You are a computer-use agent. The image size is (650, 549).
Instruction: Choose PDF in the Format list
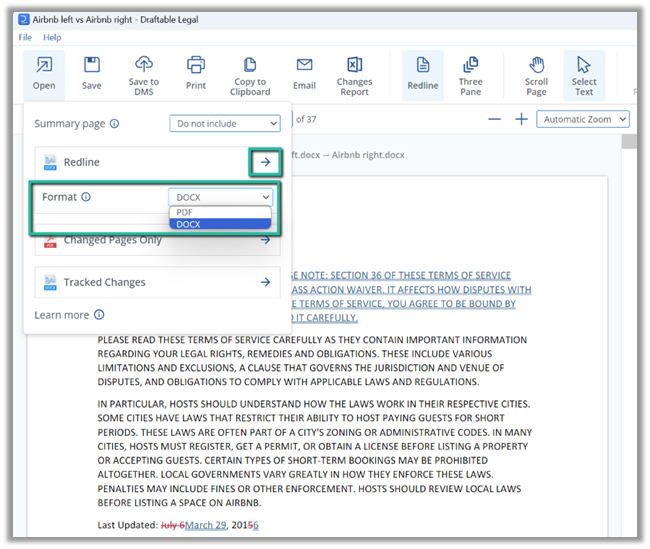(220, 212)
